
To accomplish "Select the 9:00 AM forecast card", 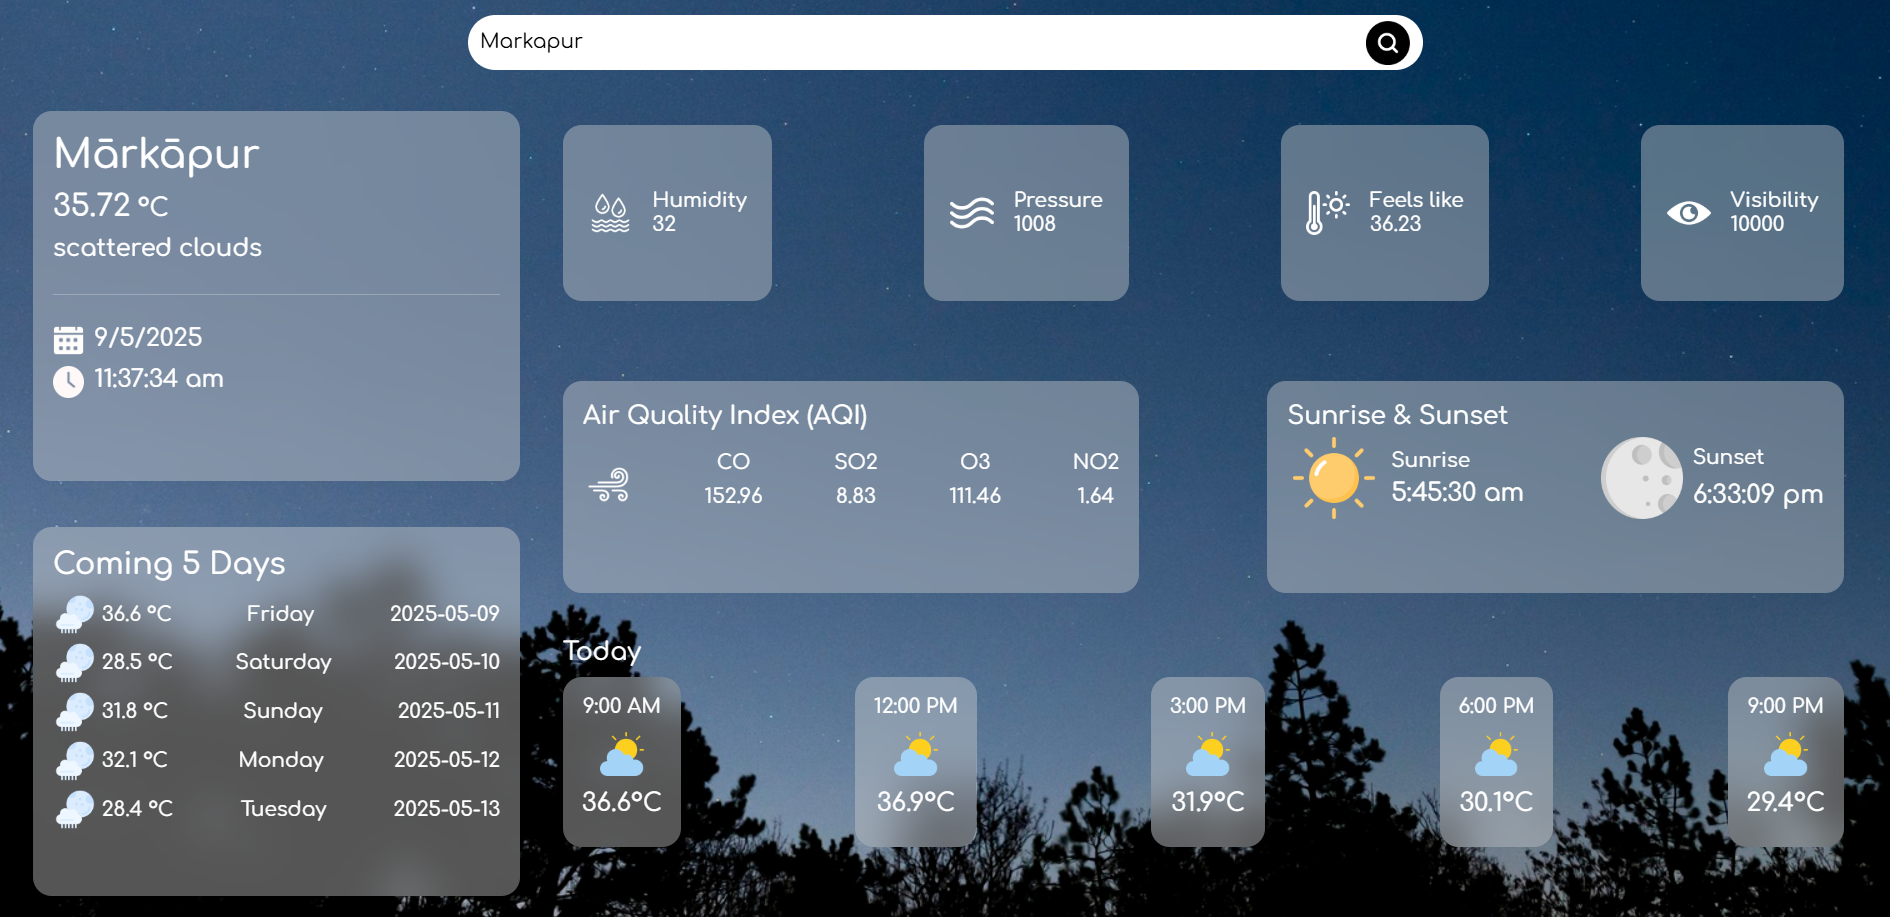I will 621,761.
